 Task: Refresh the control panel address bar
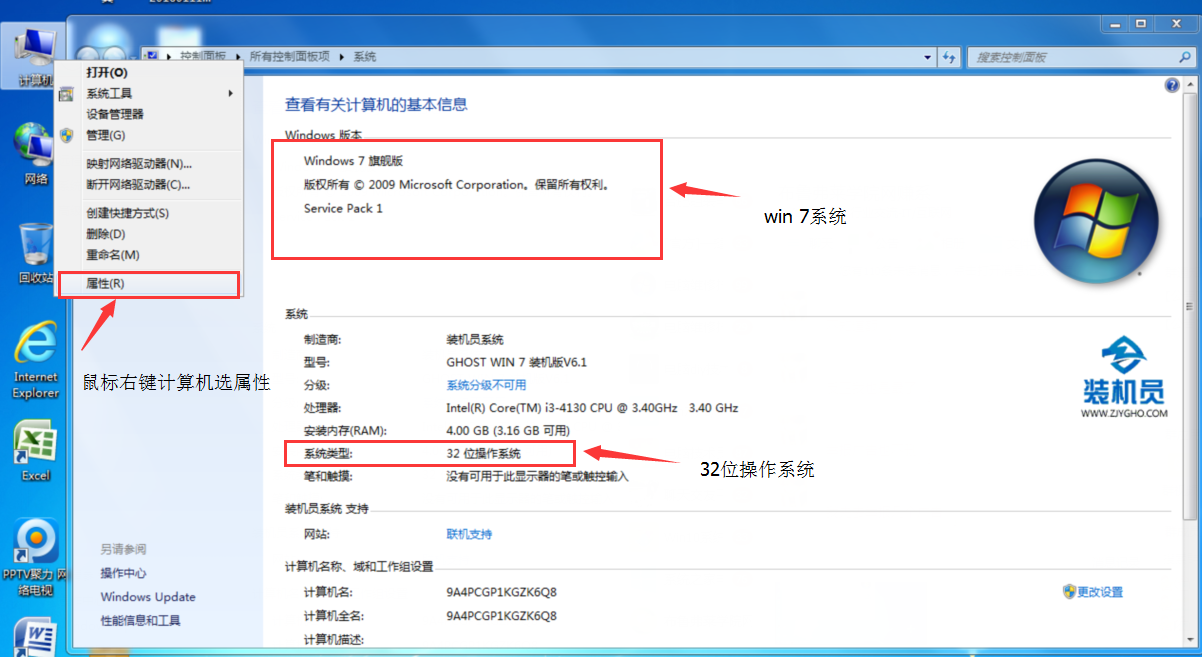click(949, 57)
